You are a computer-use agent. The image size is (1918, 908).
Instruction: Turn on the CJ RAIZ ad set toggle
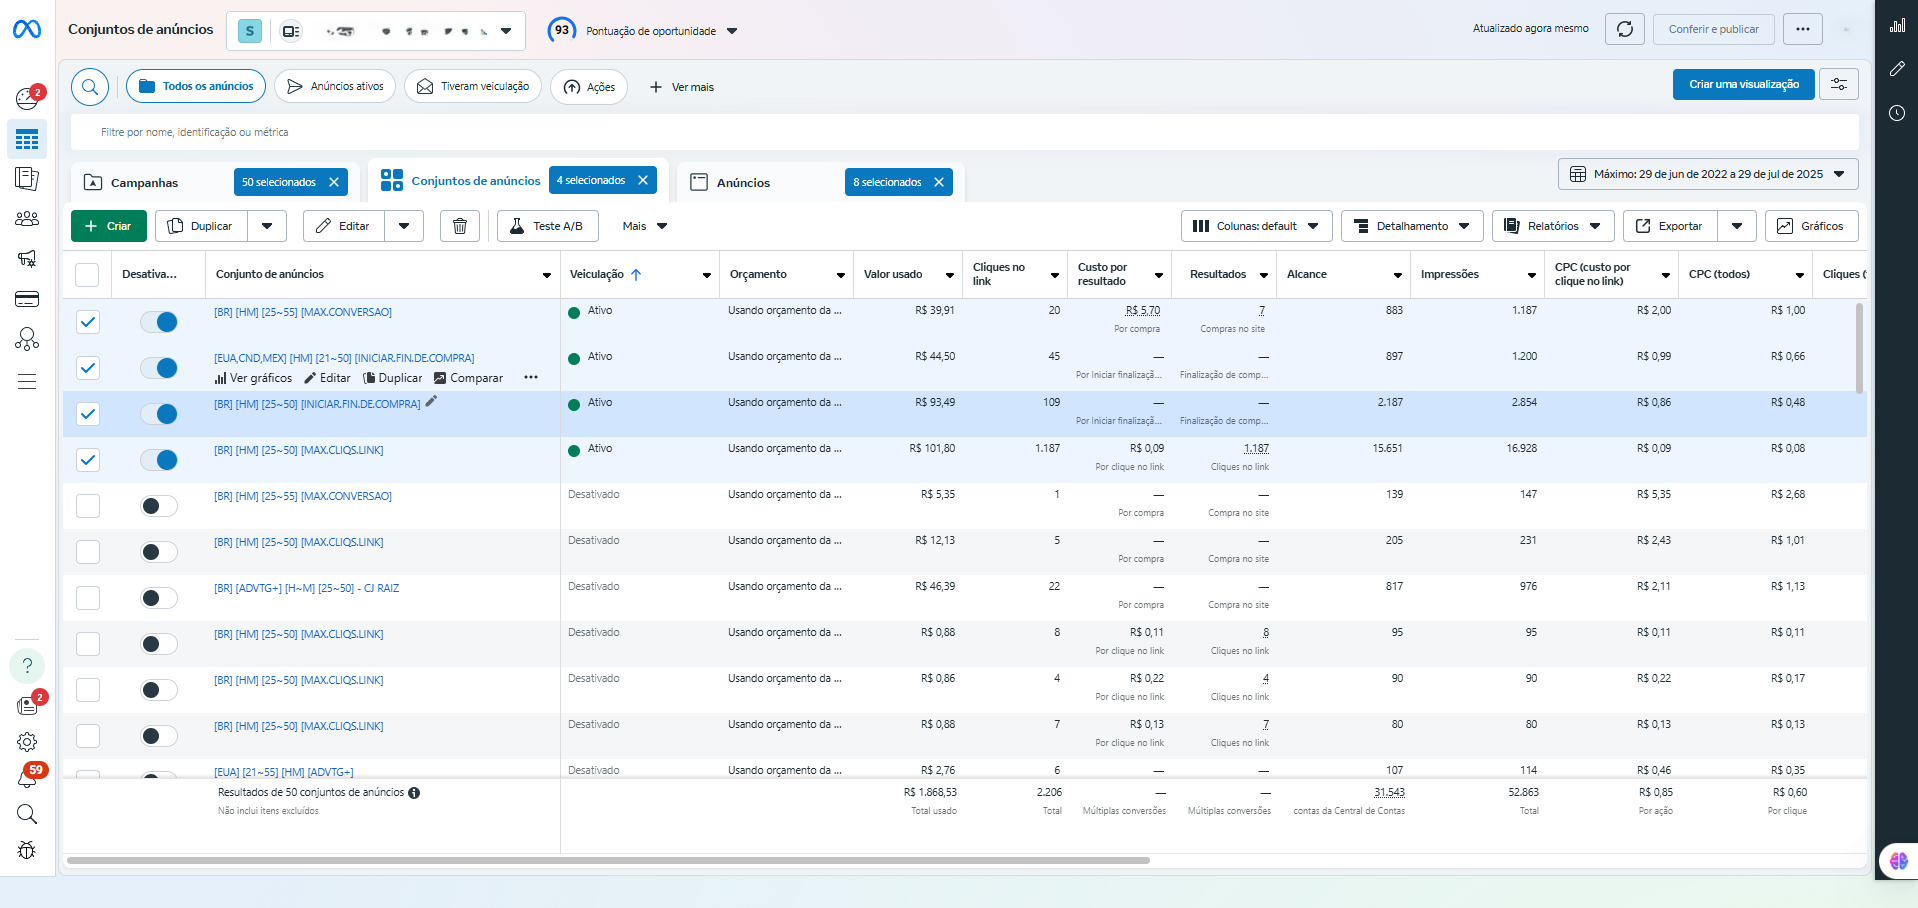coord(159,598)
